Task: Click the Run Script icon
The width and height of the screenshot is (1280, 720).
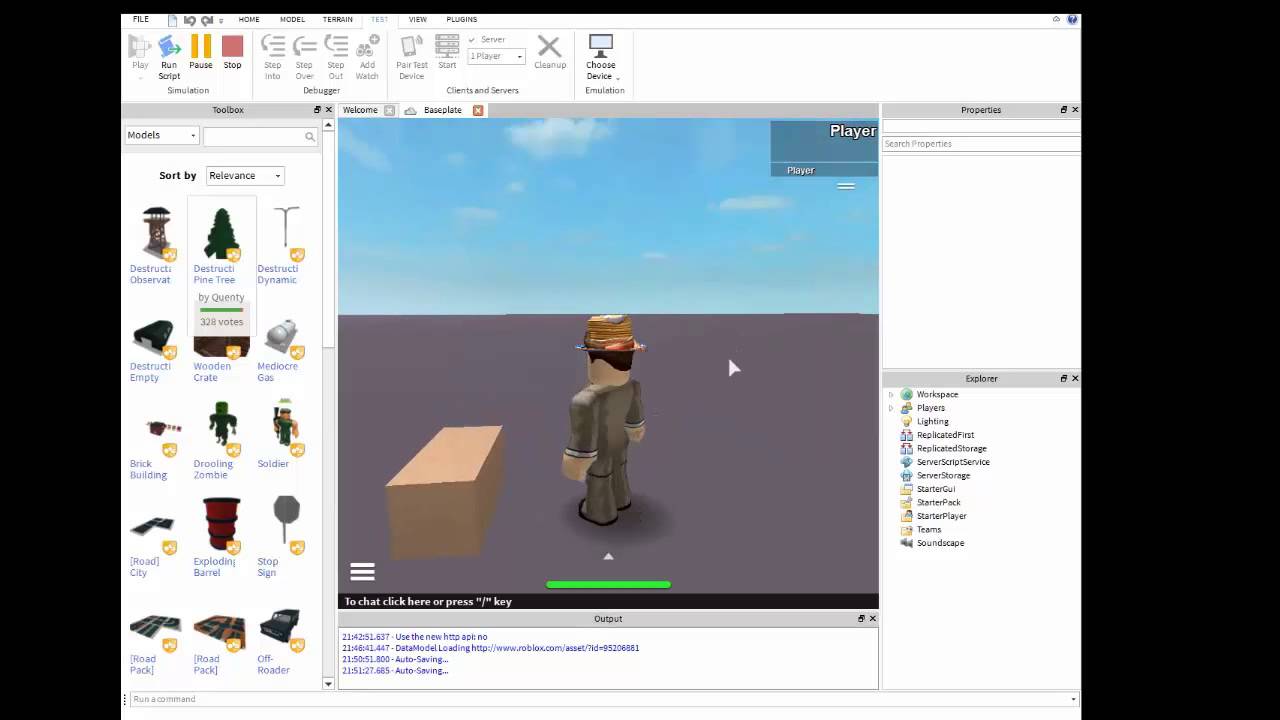Action: click(169, 46)
